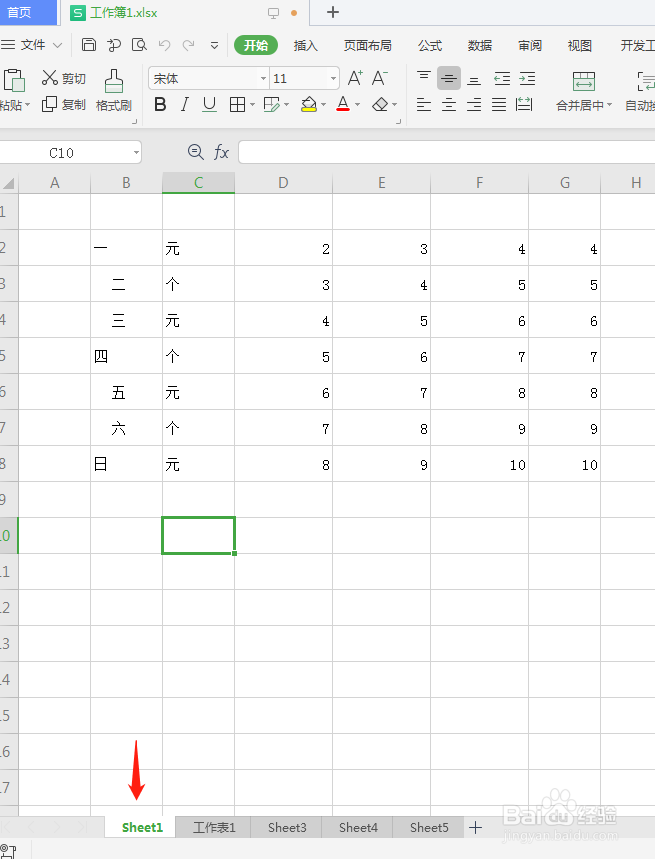Justify text alignment icon
The image size is (655, 859).
499,104
